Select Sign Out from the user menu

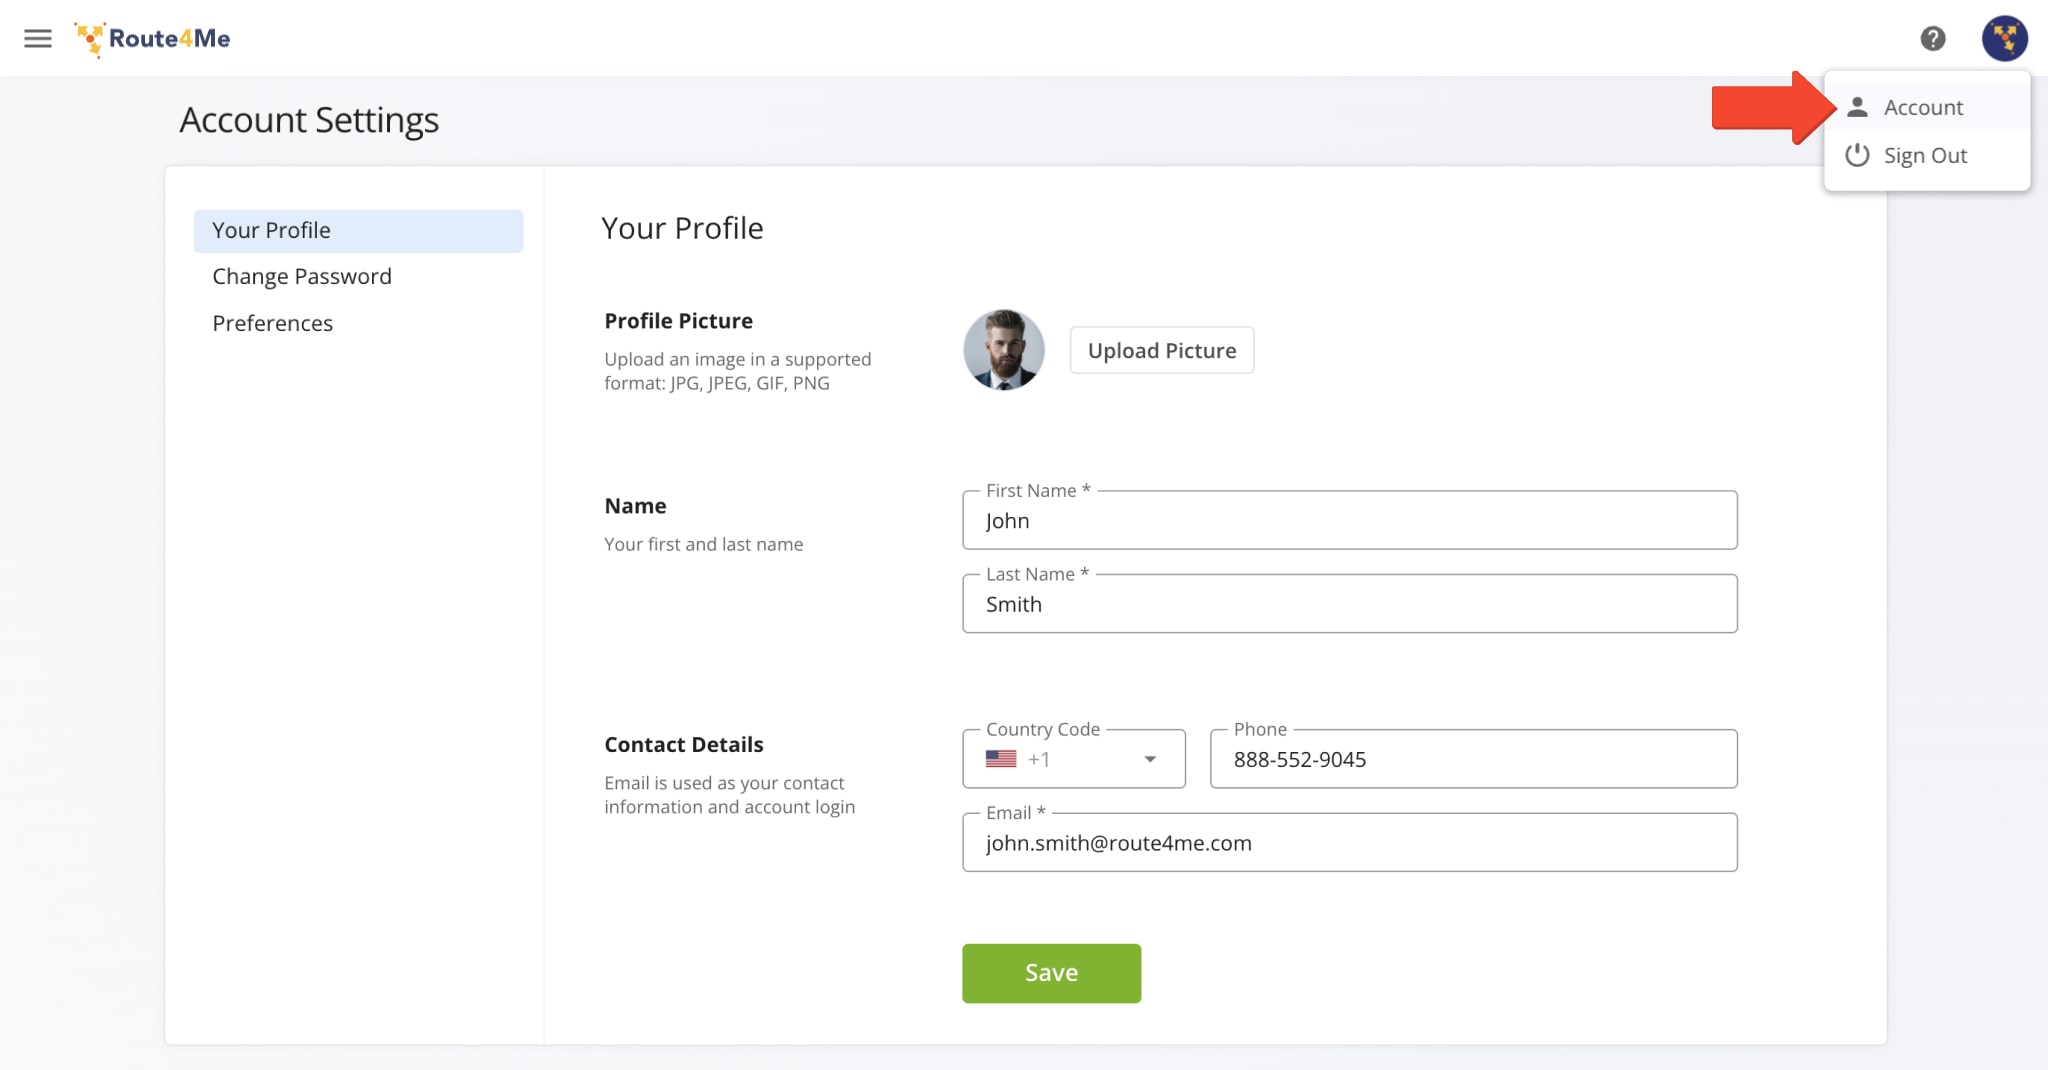(x=1924, y=155)
